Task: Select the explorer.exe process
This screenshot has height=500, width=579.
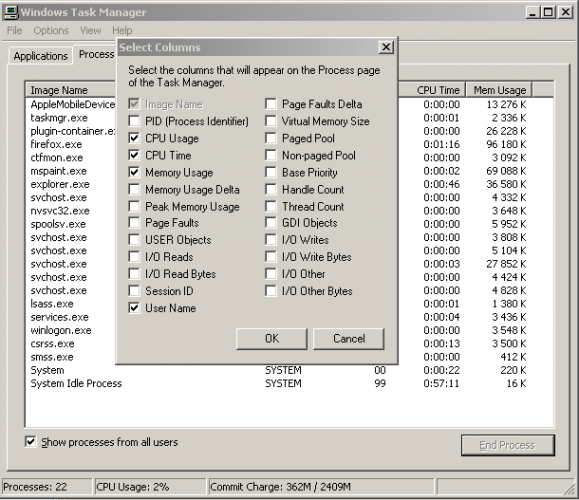Action: pos(60,184)
